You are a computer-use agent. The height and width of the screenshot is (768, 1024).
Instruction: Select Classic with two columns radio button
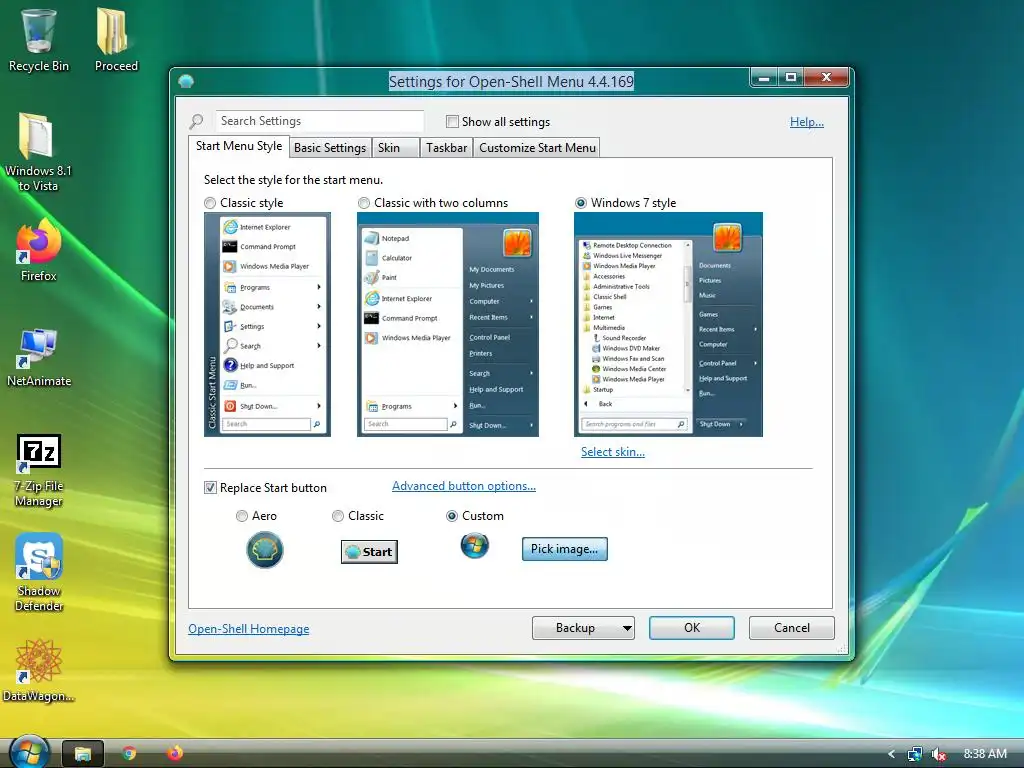click(x=364, y=203)
